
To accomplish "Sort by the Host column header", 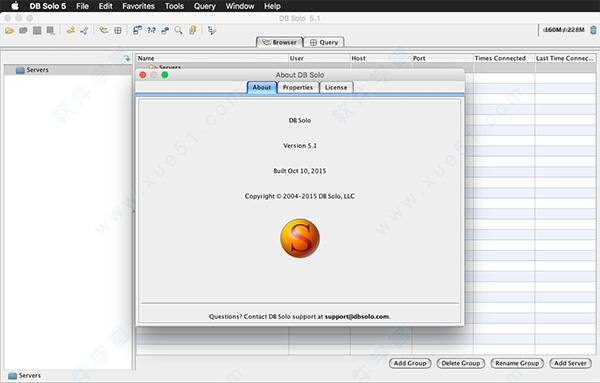I will pyautogui.click(x=381, y=58).
